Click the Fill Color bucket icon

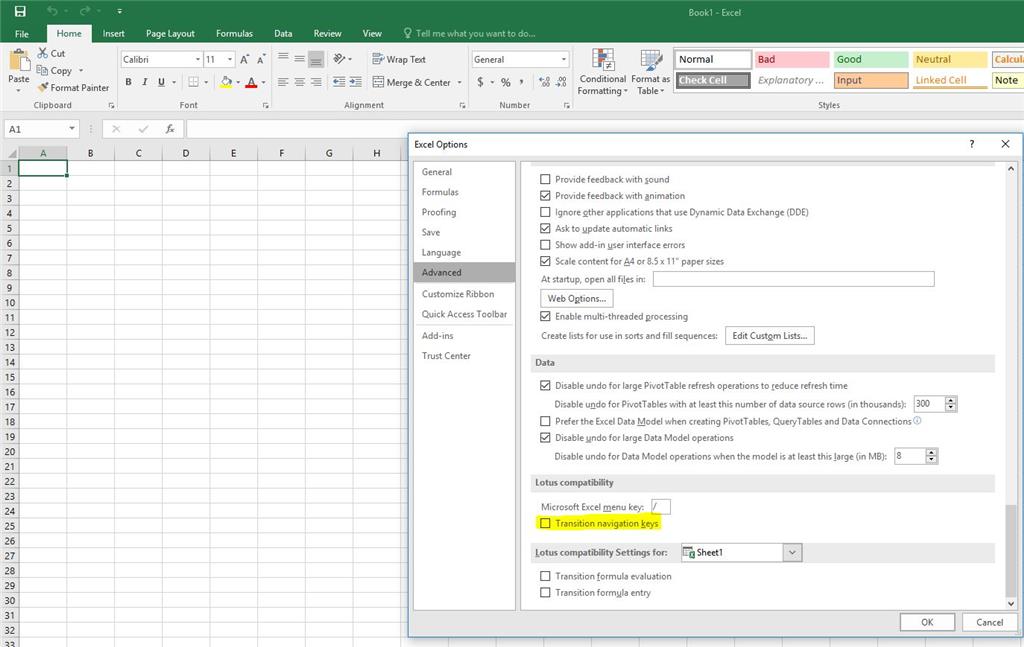coord(226,82)
